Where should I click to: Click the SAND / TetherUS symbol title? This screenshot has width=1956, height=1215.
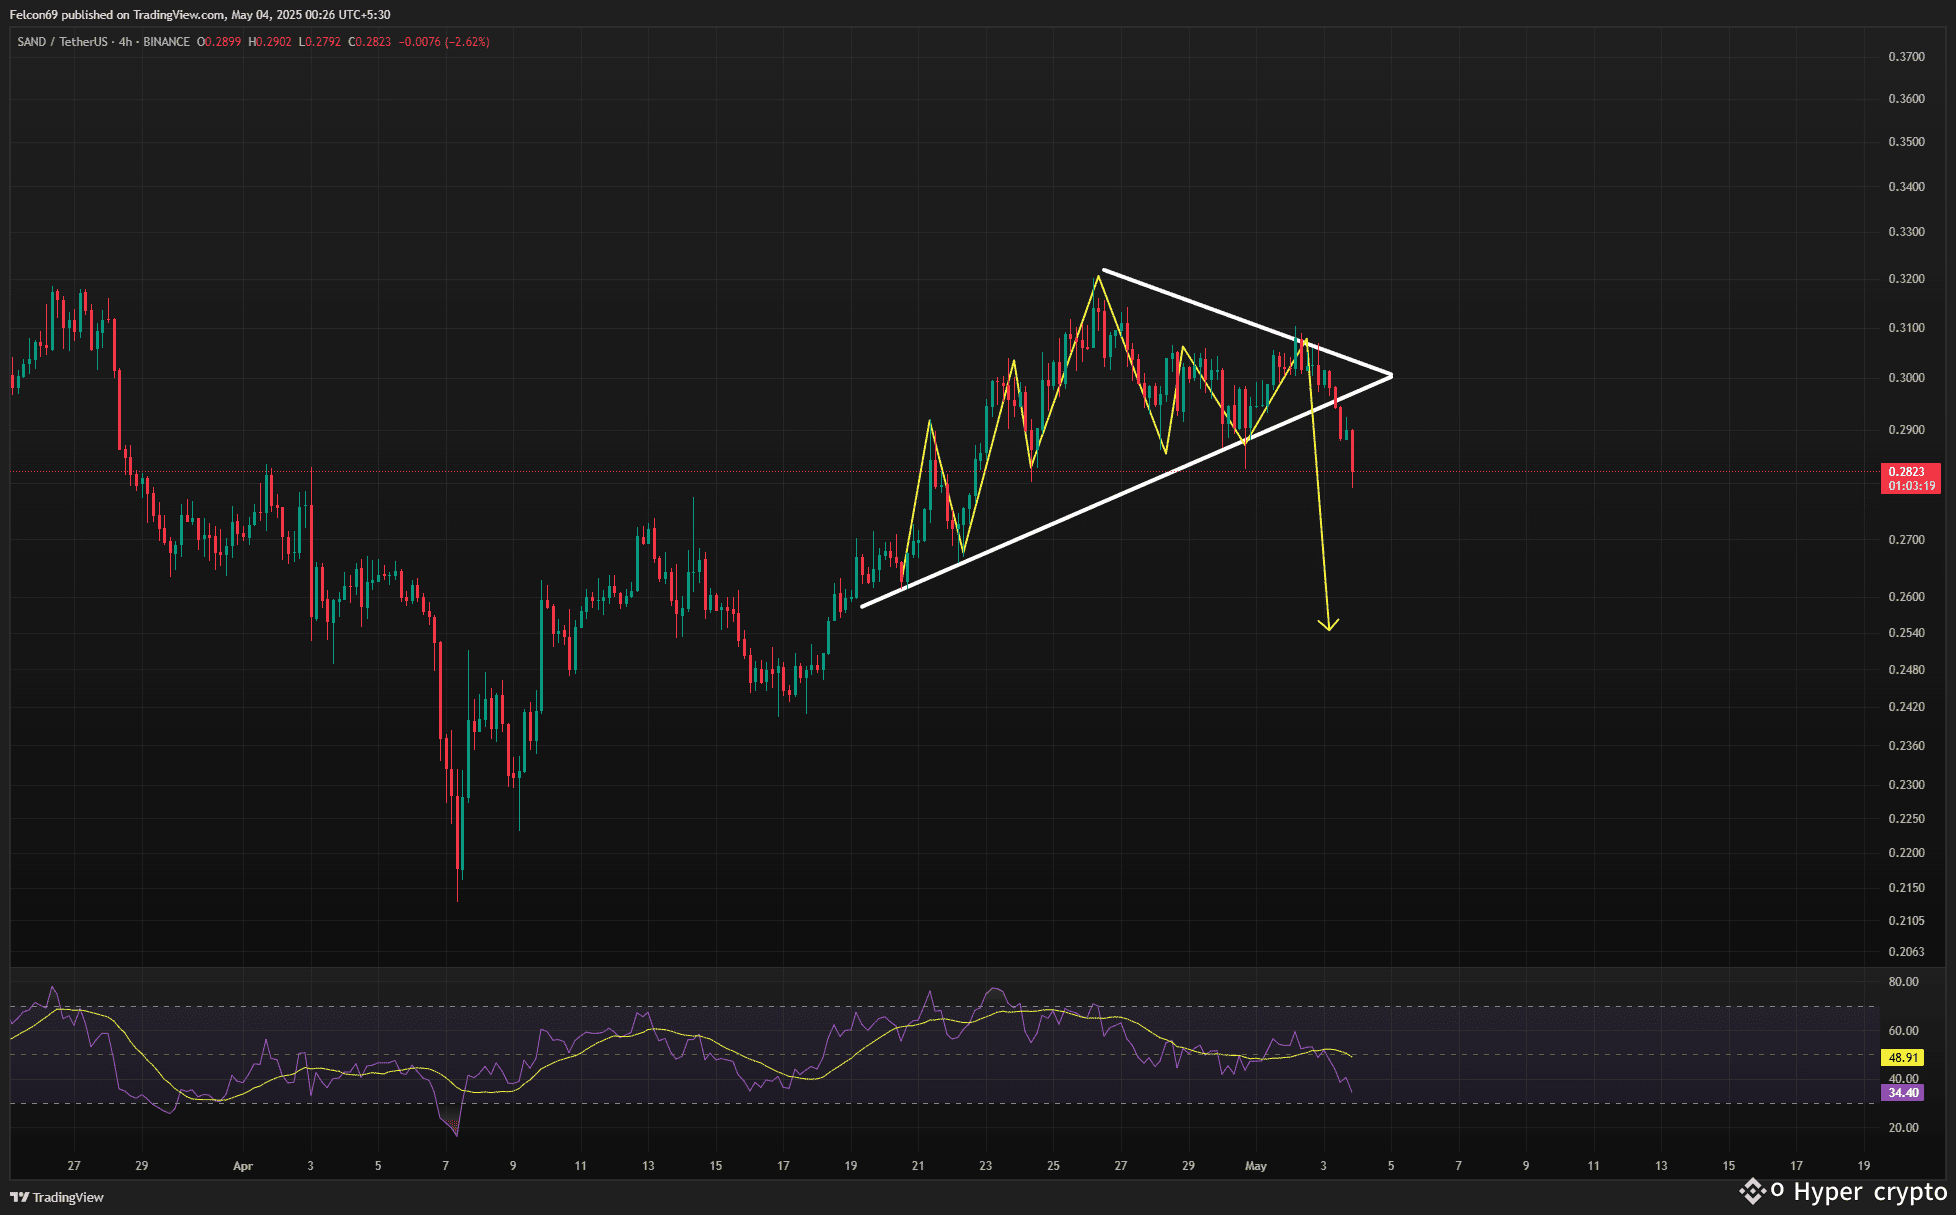62,42
